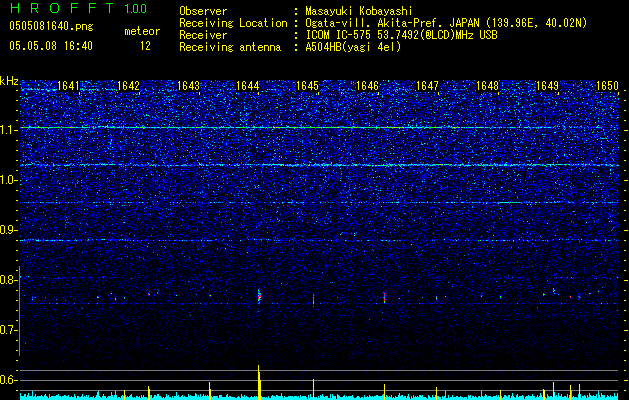The height and width of the screenshot is (400, 629).
Task: Click the 1644 time marker
Action: (x=248, y=86)
